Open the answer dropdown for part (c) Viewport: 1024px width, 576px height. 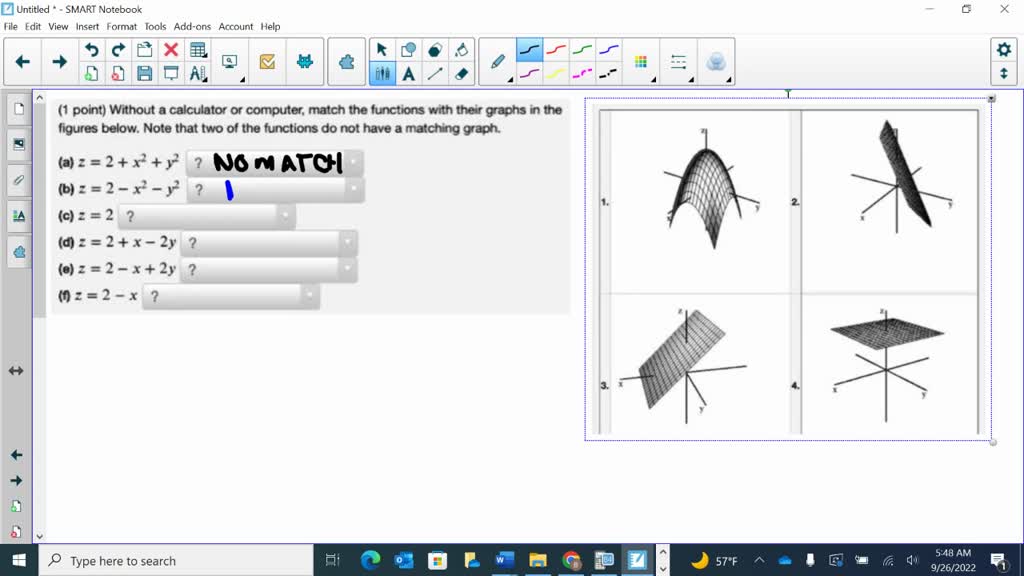pos(283,215)
